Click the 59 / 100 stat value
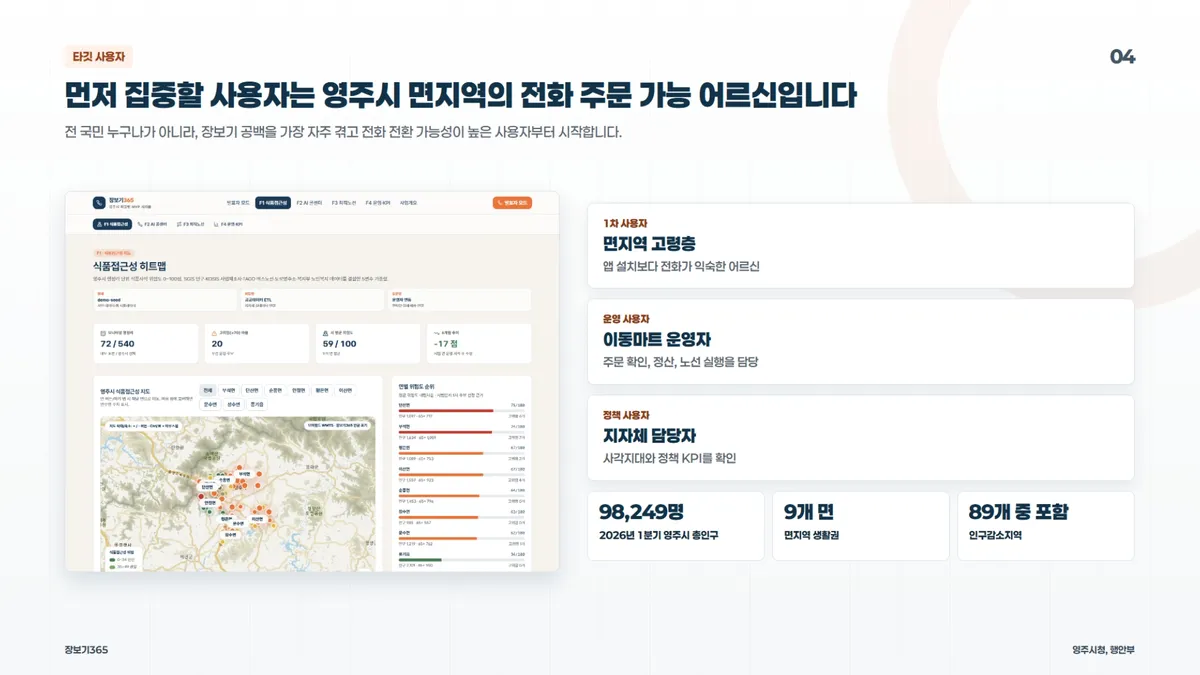 340,344
